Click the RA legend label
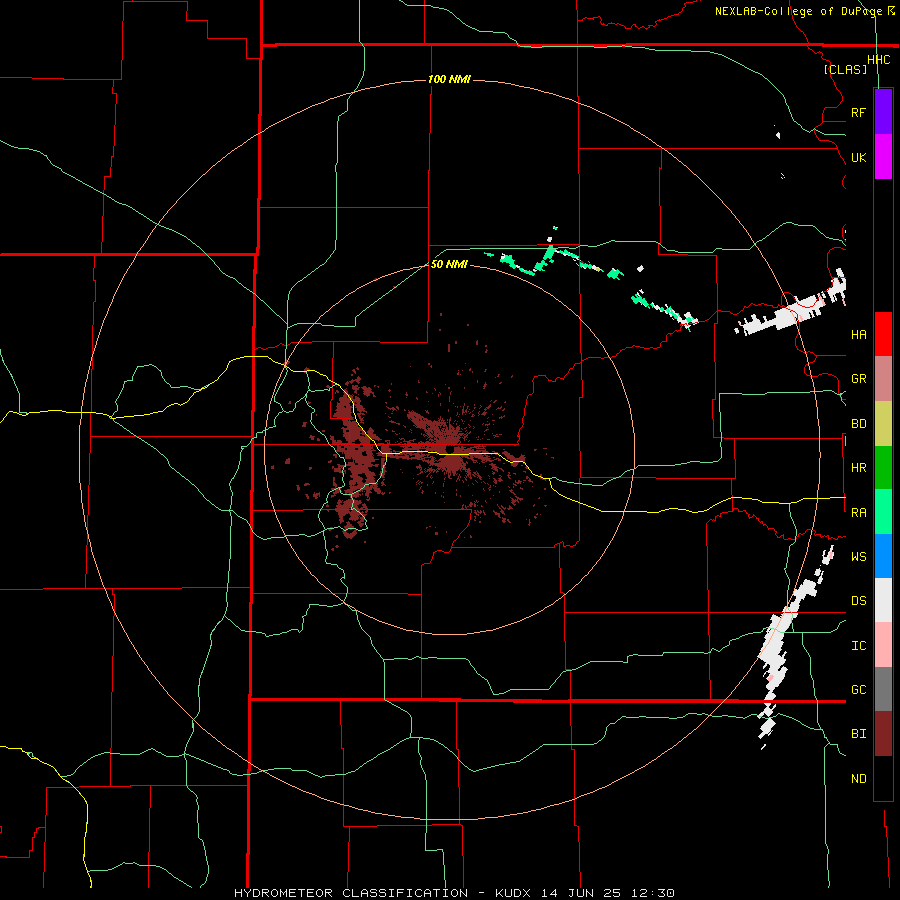The image size is (900, 900). 858,512
